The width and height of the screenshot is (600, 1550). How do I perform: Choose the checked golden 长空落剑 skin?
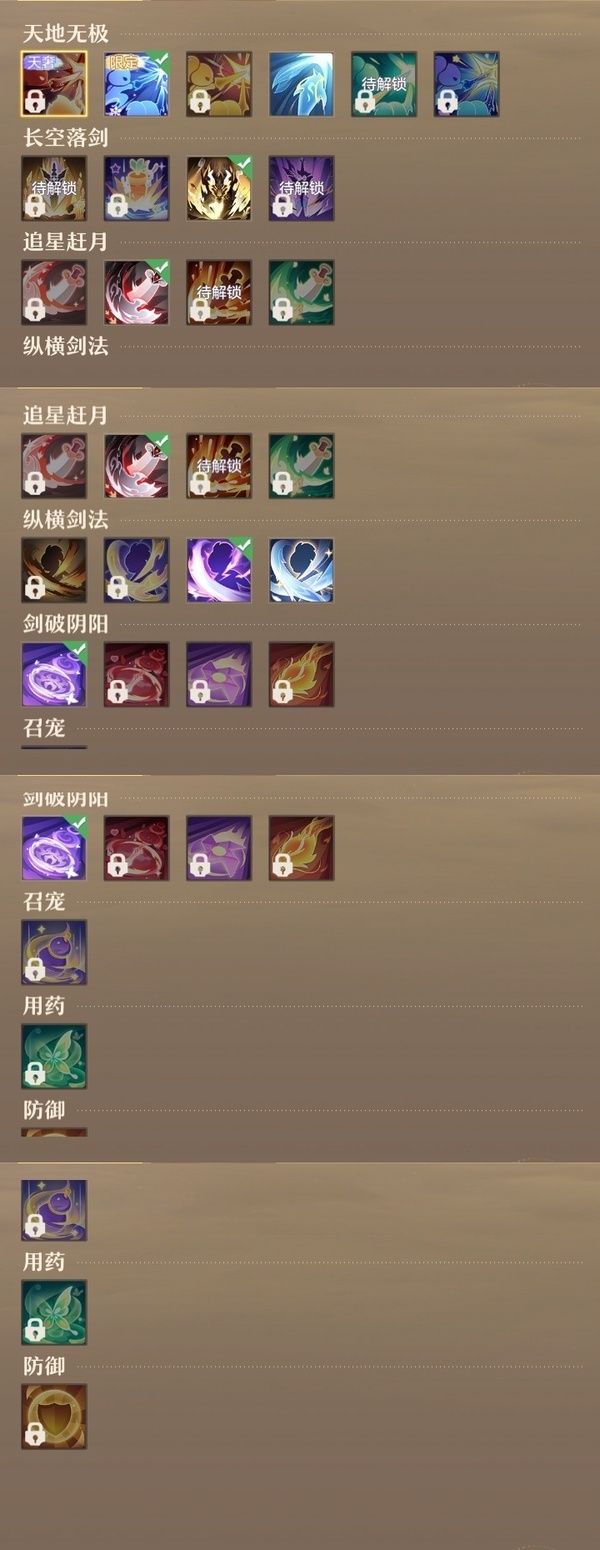pos(219,188)
